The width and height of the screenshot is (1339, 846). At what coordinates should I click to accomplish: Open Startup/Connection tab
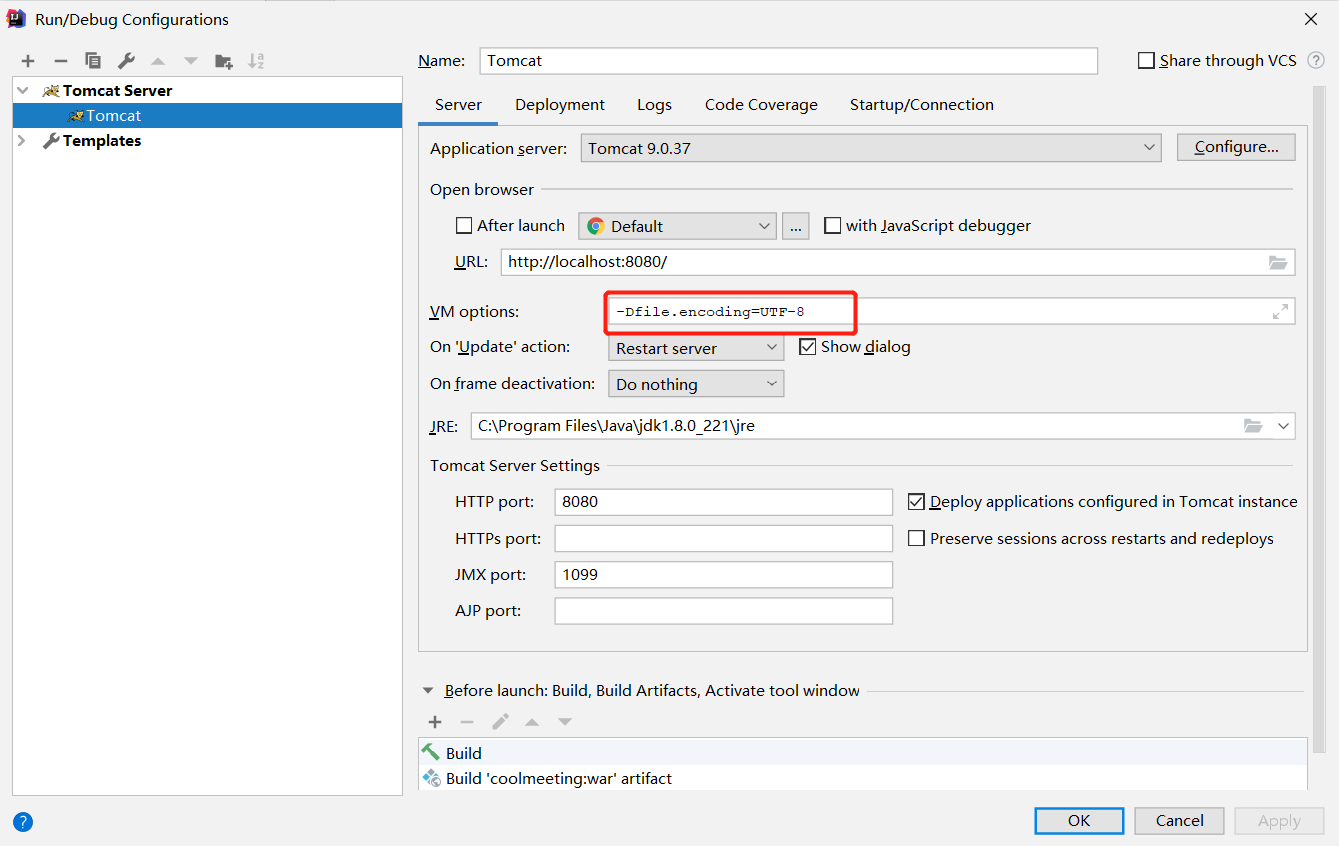coord(922,105)
